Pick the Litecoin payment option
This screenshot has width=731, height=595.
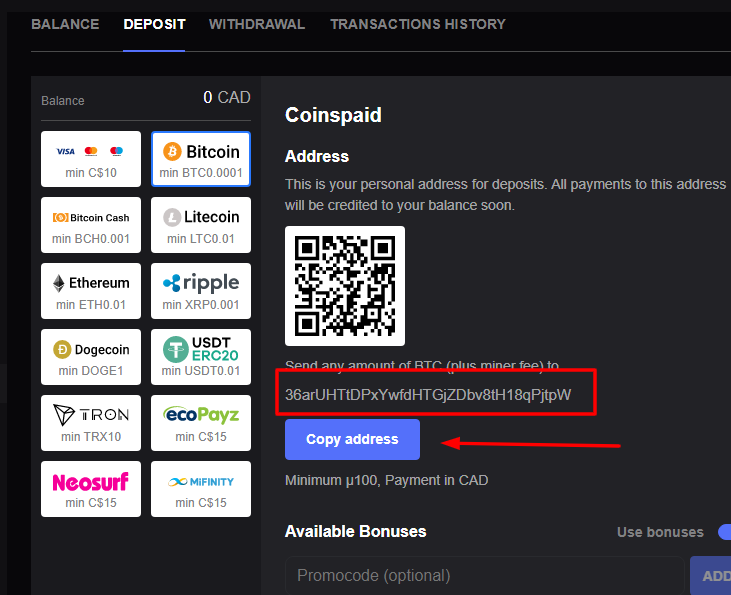(201, 225)
